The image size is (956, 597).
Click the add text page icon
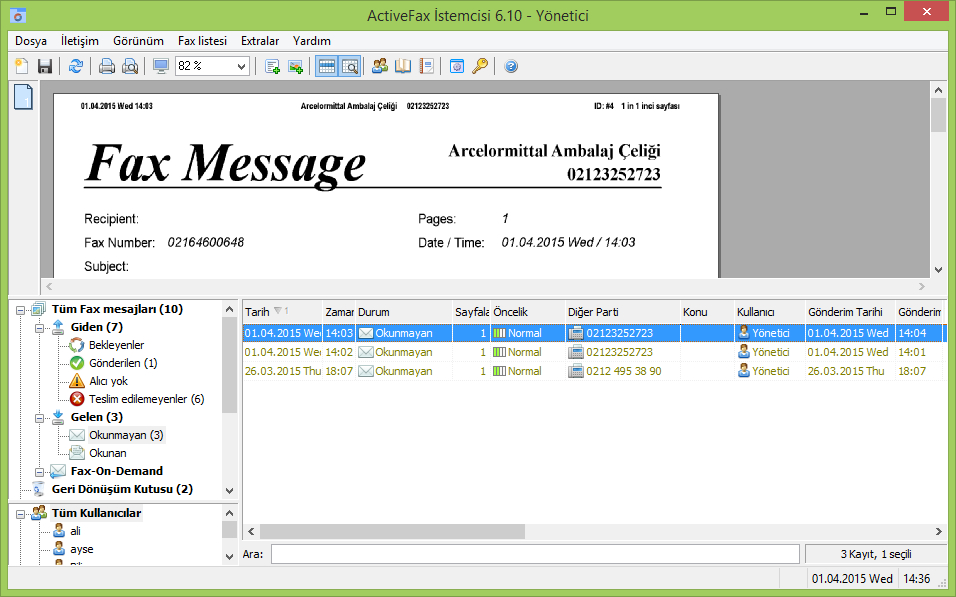273,66
